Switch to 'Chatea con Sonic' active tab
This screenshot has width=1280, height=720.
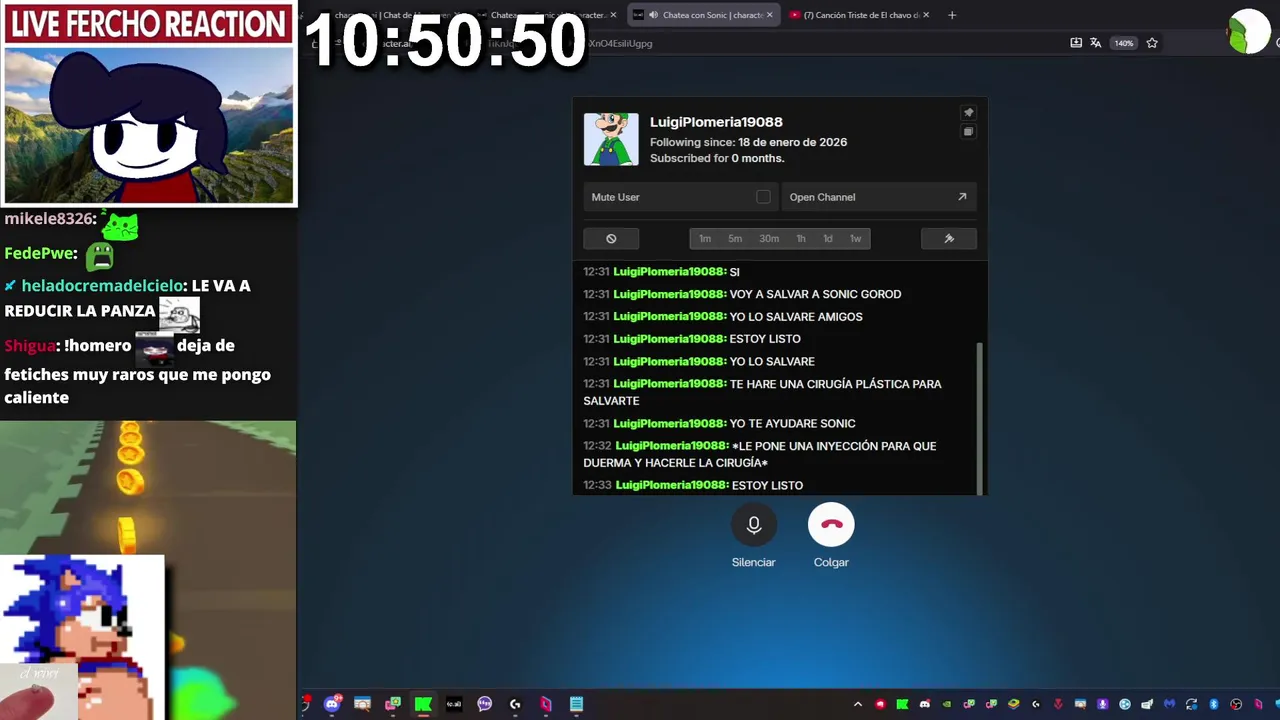702,15
